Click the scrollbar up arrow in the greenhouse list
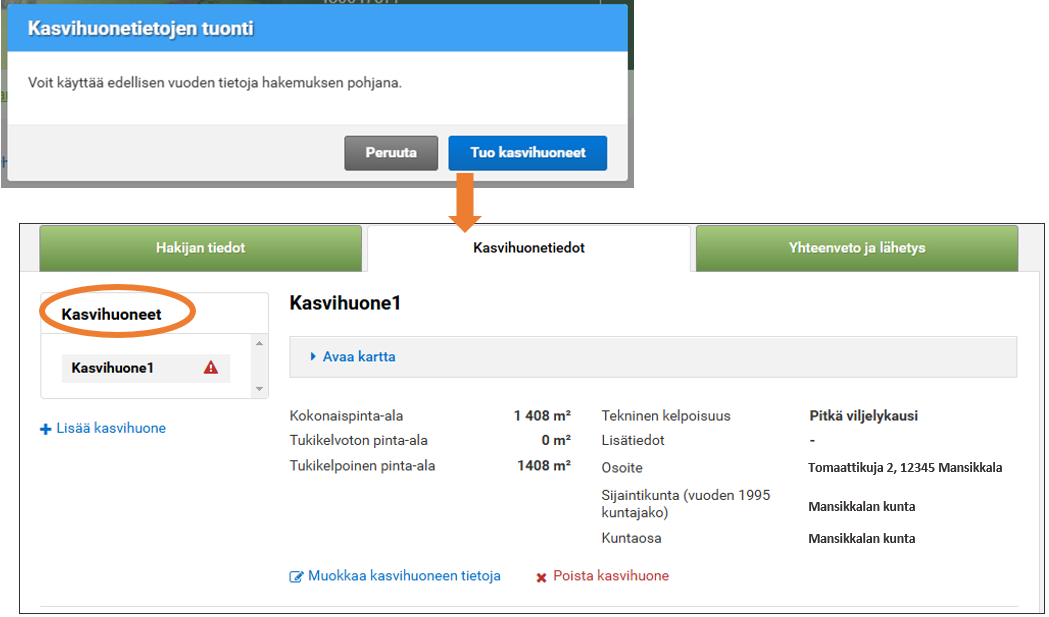 261,344
